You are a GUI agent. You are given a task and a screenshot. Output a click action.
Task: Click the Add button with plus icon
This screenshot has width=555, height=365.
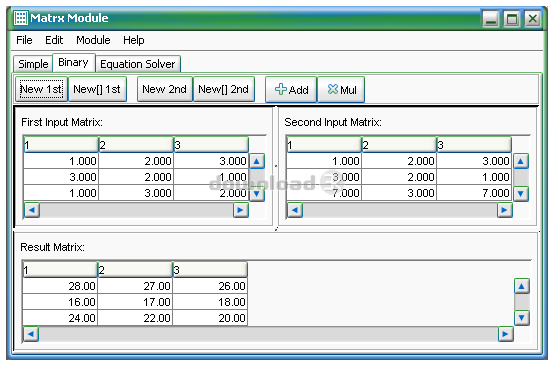(291, 90)
